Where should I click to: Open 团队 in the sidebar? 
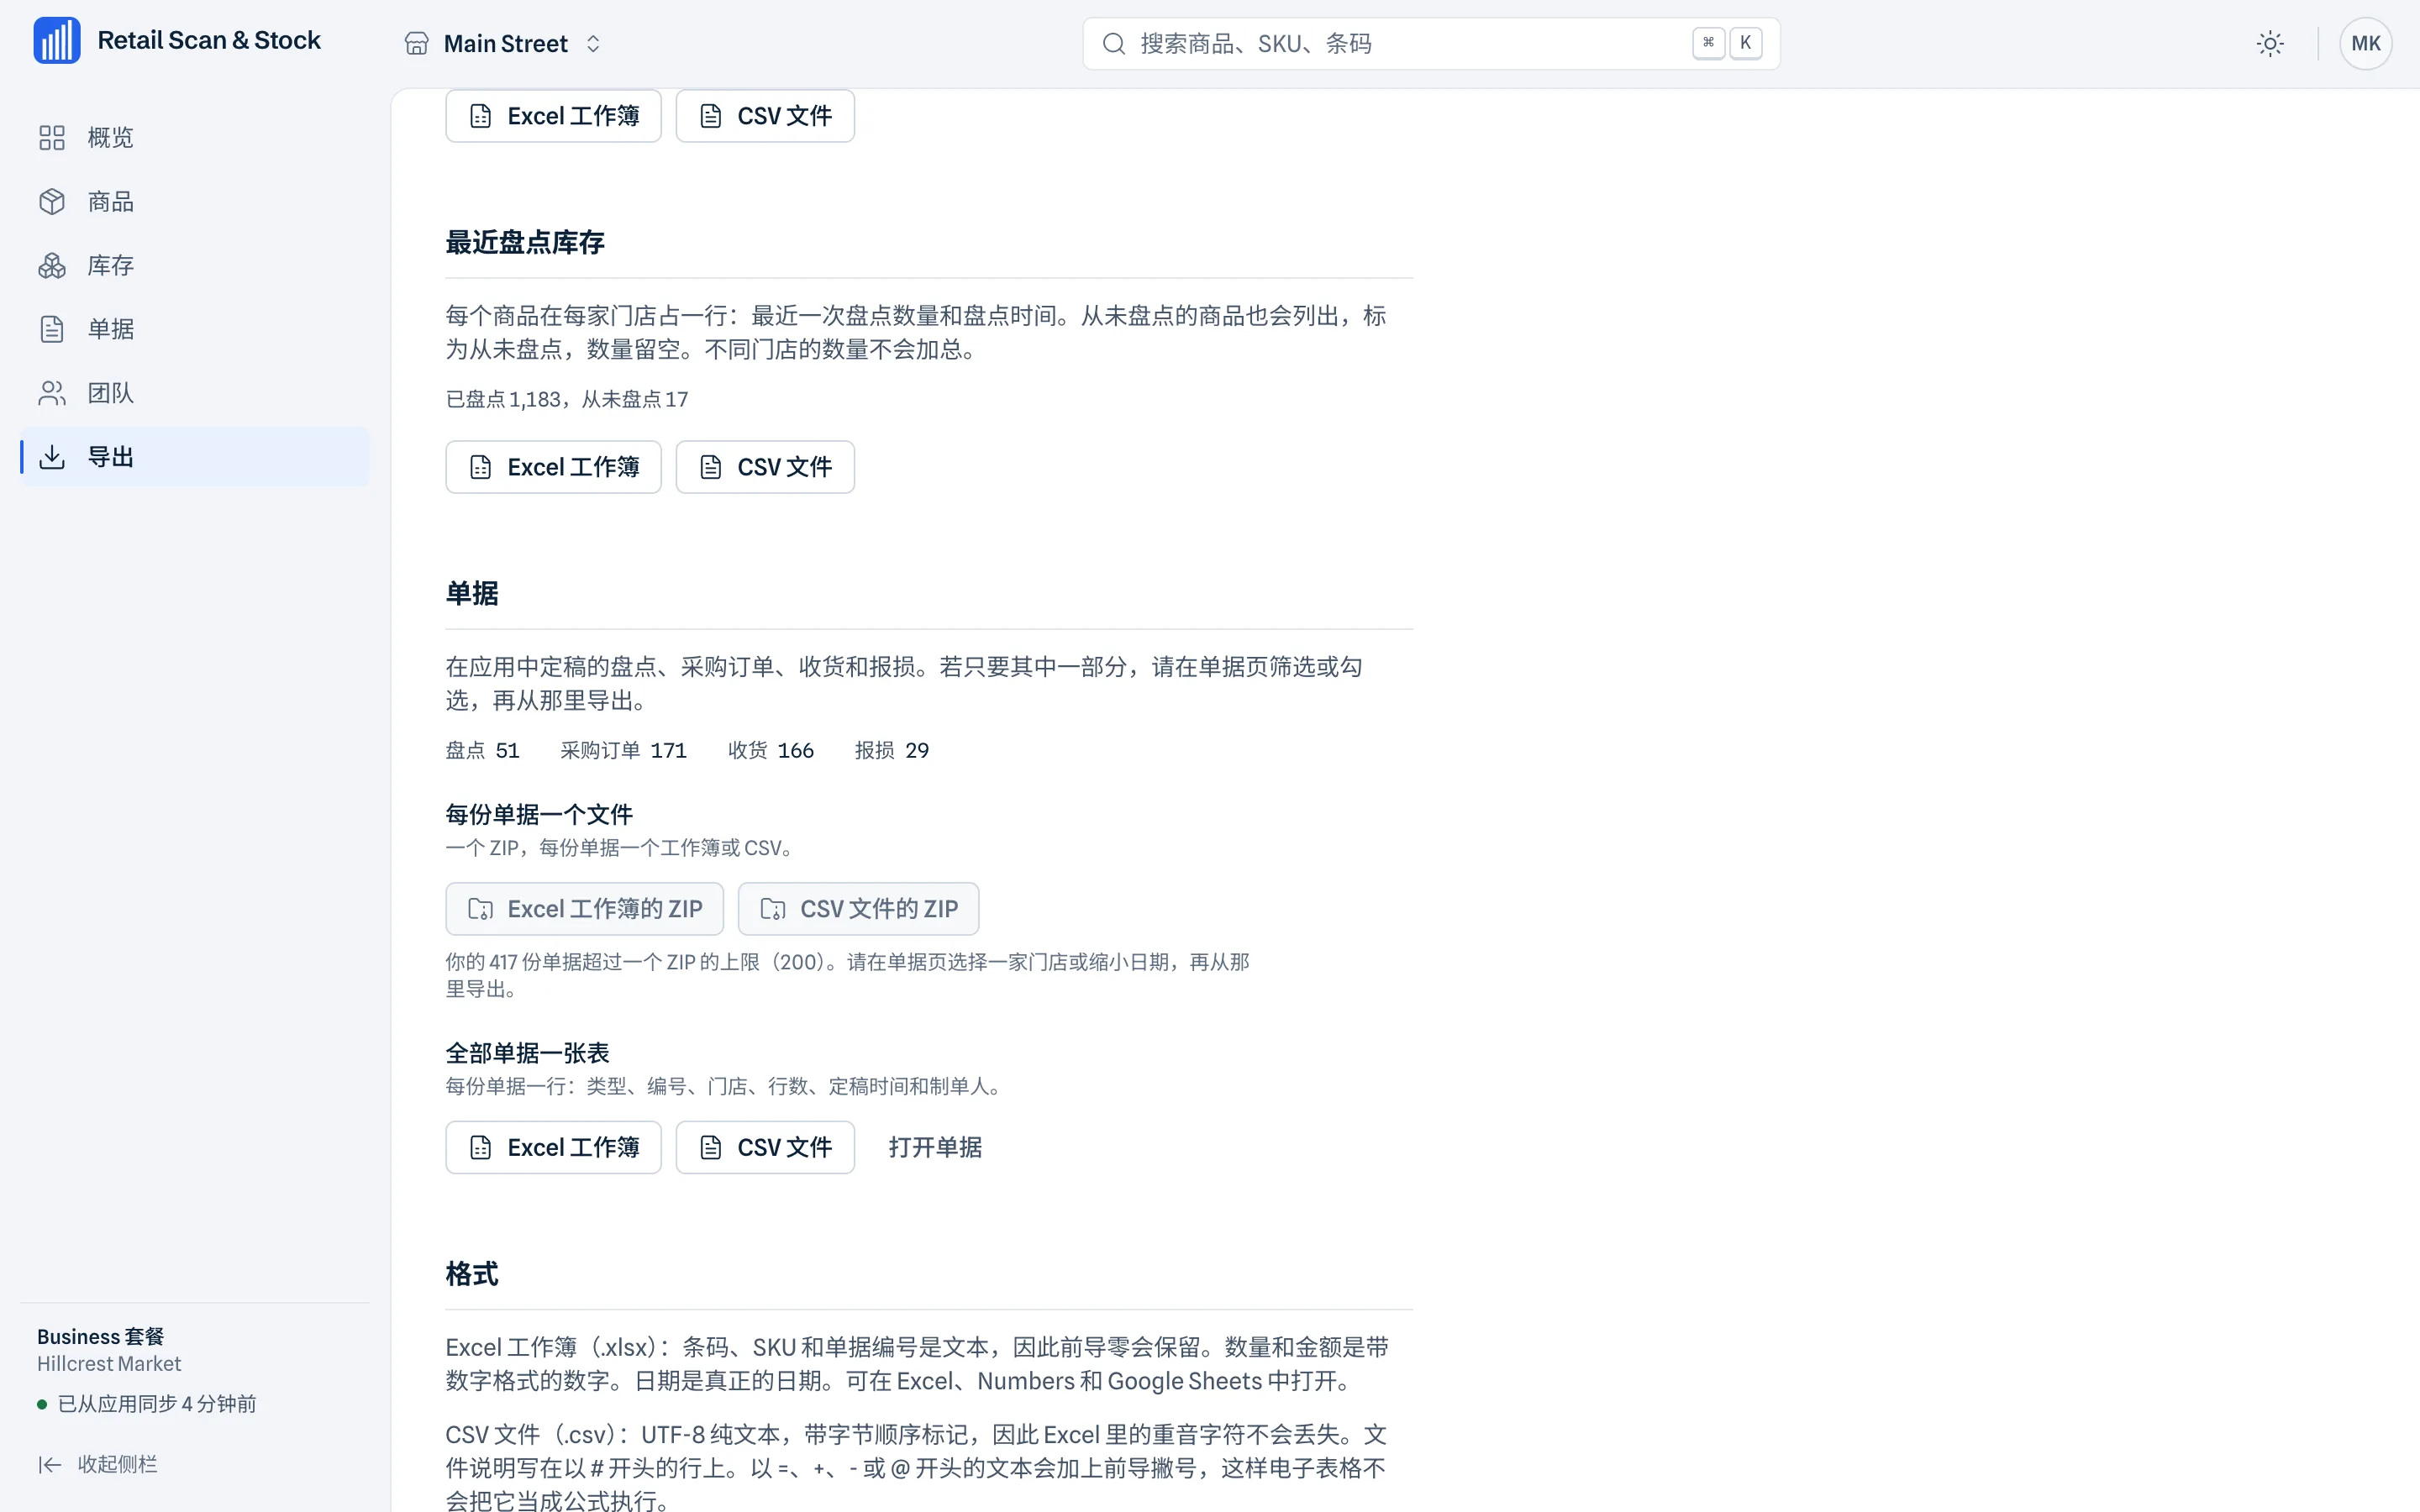pyautogui.click(x=195, y=393)
